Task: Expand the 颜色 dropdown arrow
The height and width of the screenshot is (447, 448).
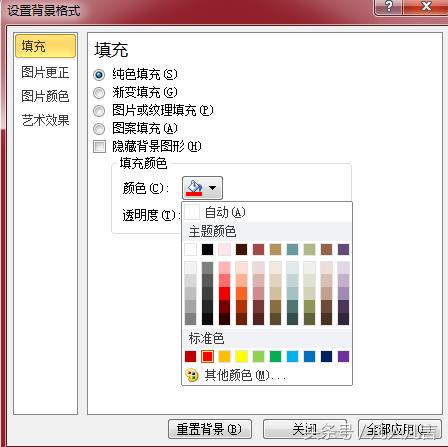Action: click(213, 188)
